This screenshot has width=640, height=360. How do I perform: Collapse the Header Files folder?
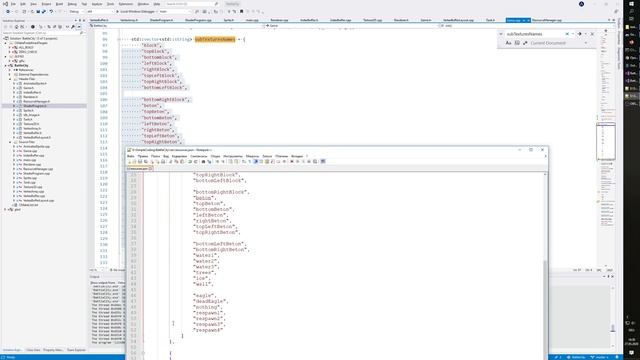pyautogui.click(x=10, y=79)
